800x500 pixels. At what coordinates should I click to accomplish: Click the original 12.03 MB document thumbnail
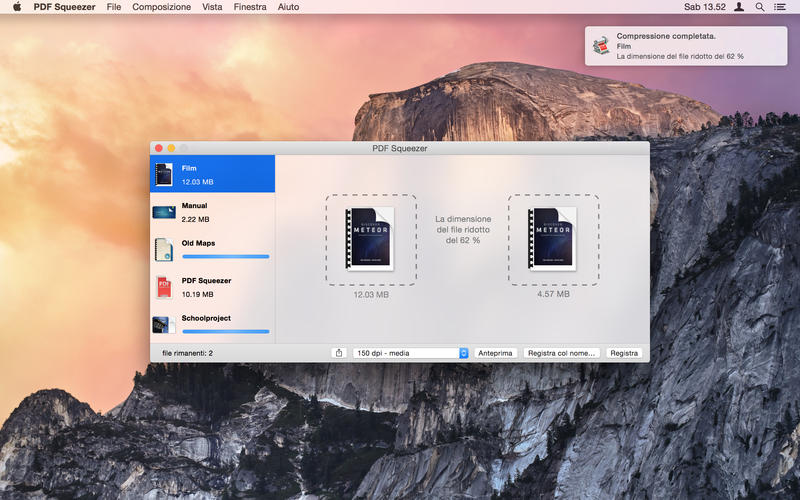pyautogui.click(x=370, y=240)
